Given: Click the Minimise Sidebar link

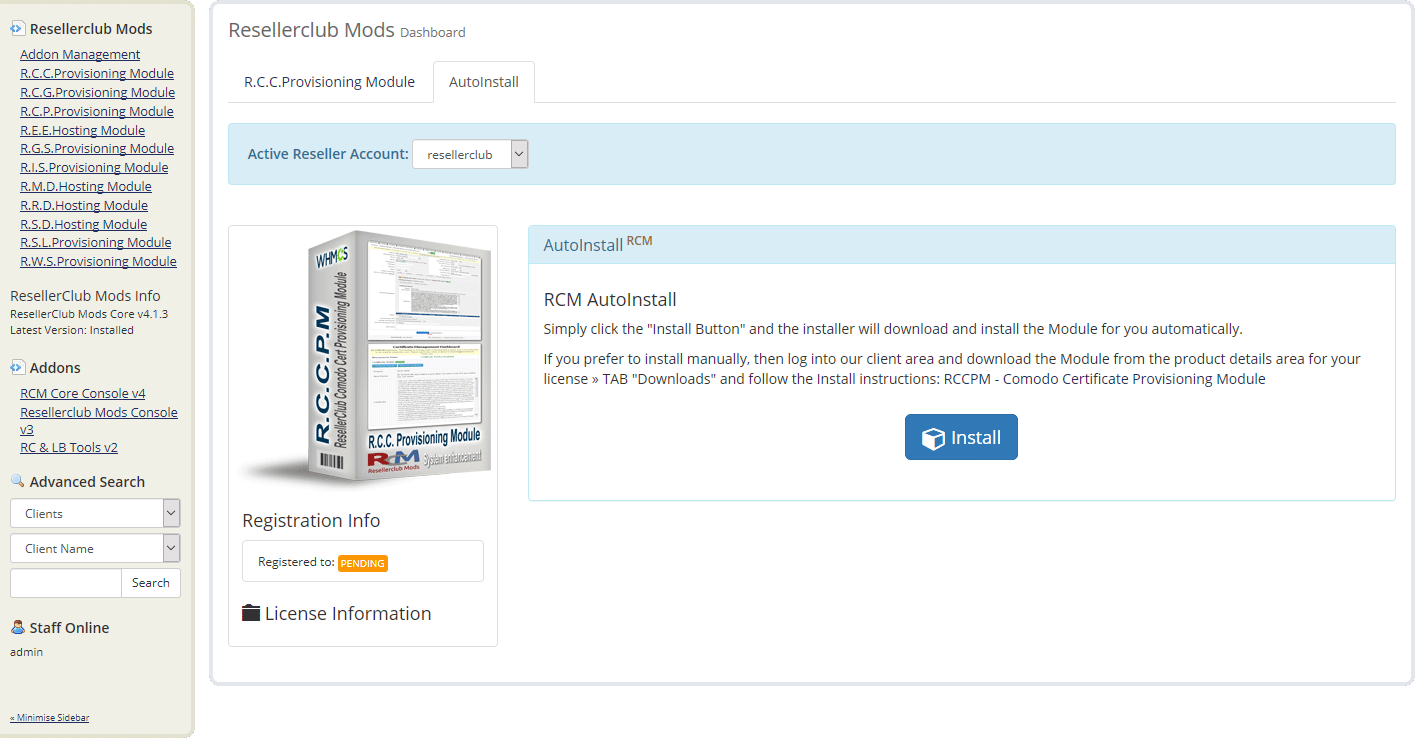Looking at the screenshot, I should coord(49,718).
